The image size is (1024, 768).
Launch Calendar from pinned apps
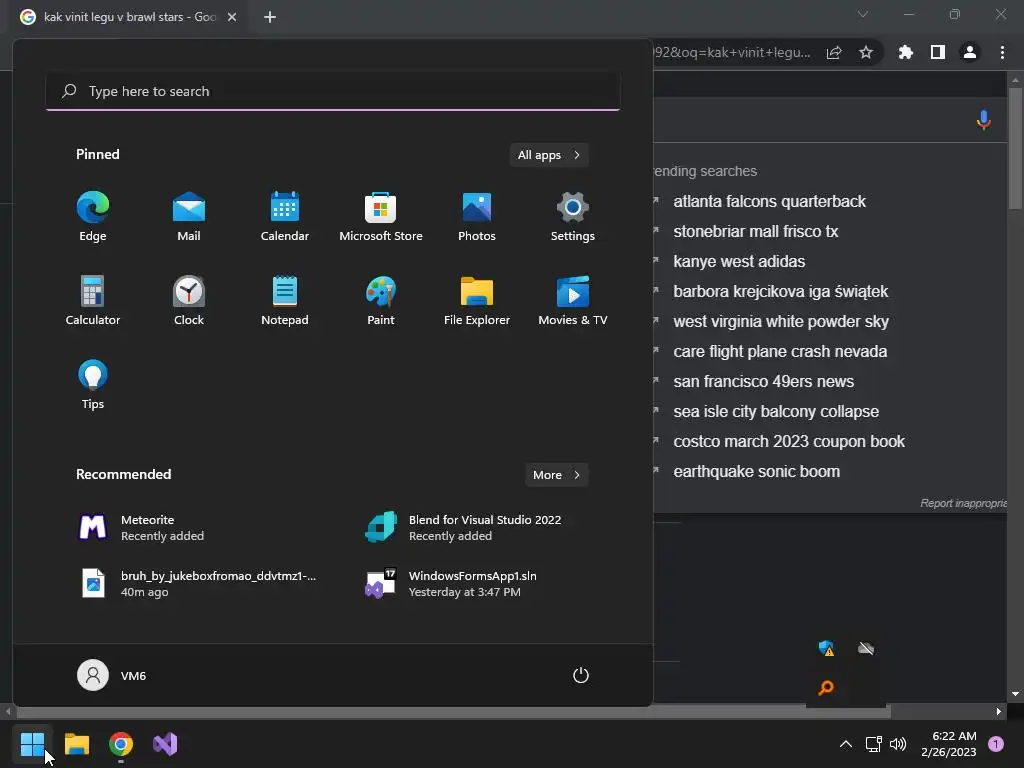pyautogui.click(x=285, y=217)
